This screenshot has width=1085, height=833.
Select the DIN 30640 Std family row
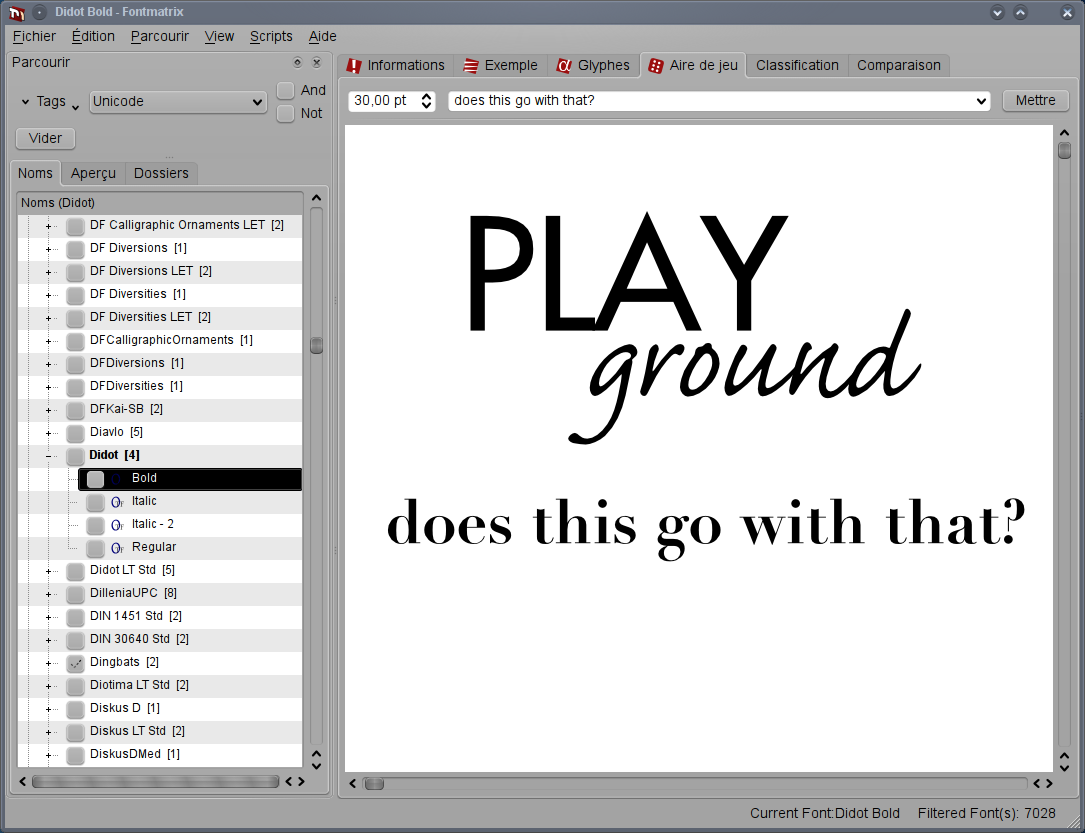point(160,639)
